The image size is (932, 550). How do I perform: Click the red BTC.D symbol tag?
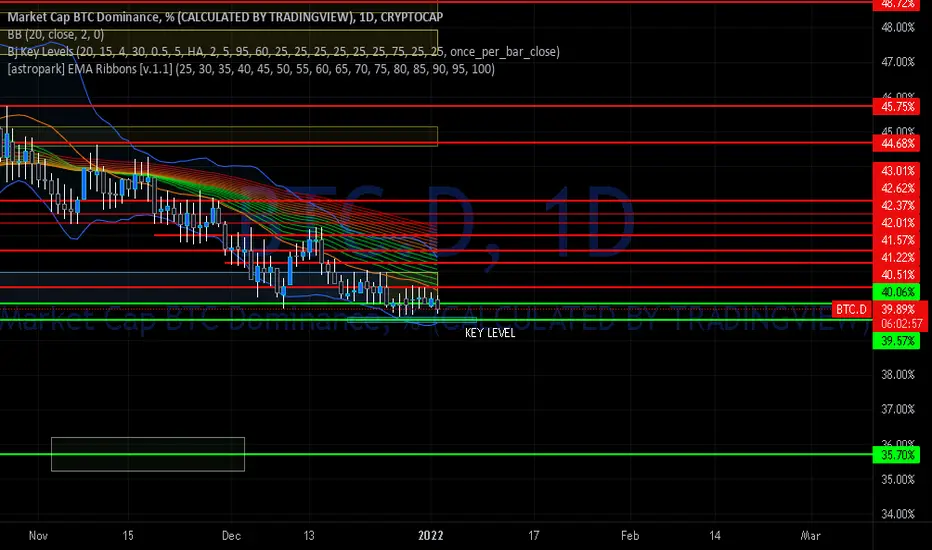coord(851,309)
